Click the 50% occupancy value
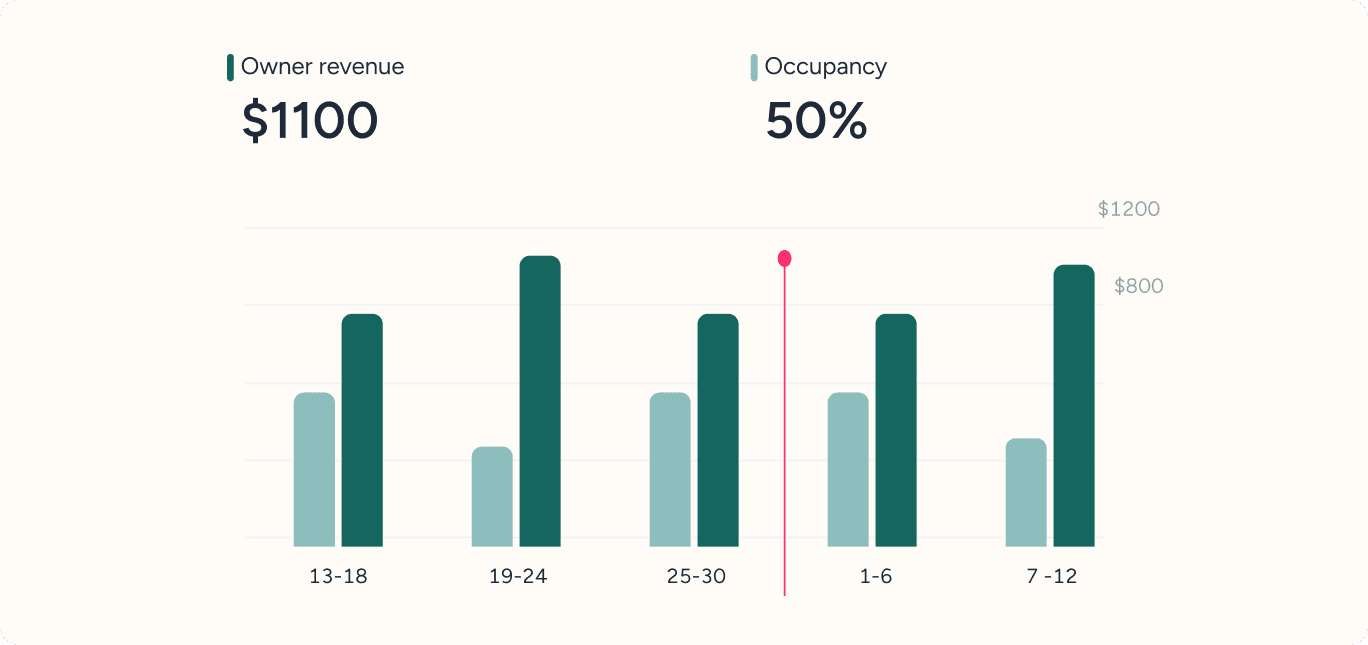Screen dimensions: 1368x645 [x=816, y=121]
